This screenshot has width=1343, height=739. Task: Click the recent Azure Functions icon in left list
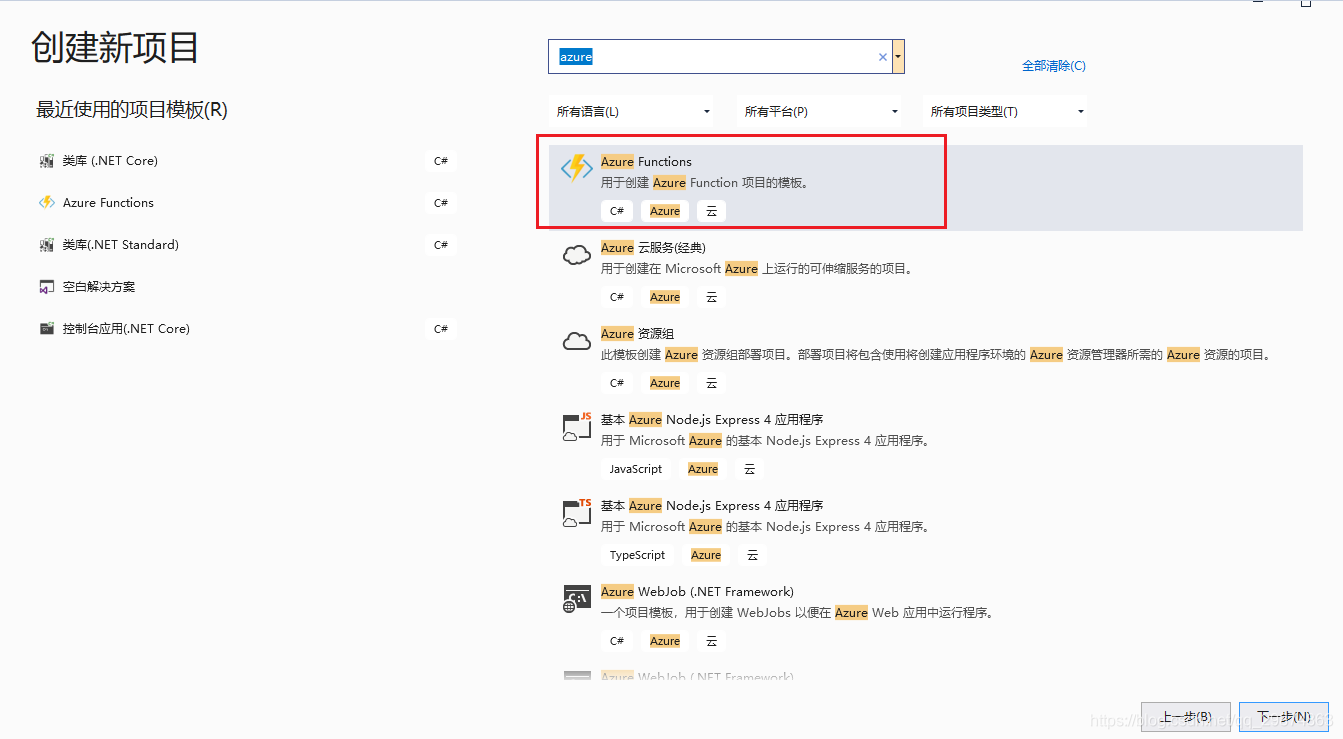(46, 203)
